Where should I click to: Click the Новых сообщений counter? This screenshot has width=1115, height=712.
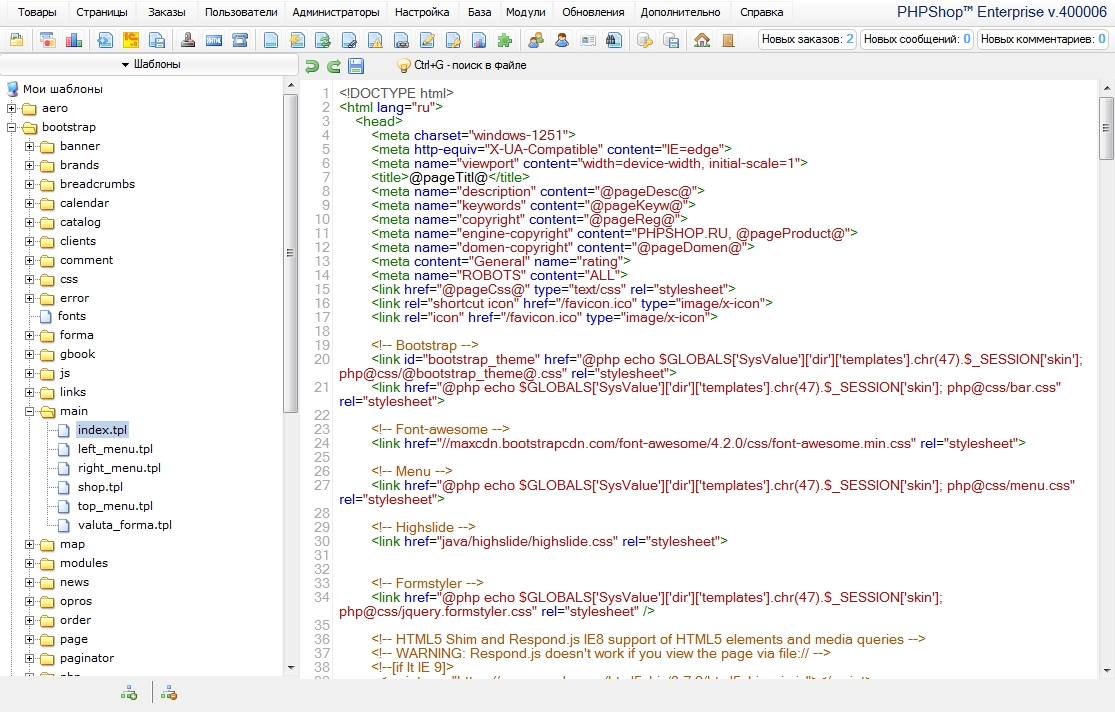click(917, 39)
